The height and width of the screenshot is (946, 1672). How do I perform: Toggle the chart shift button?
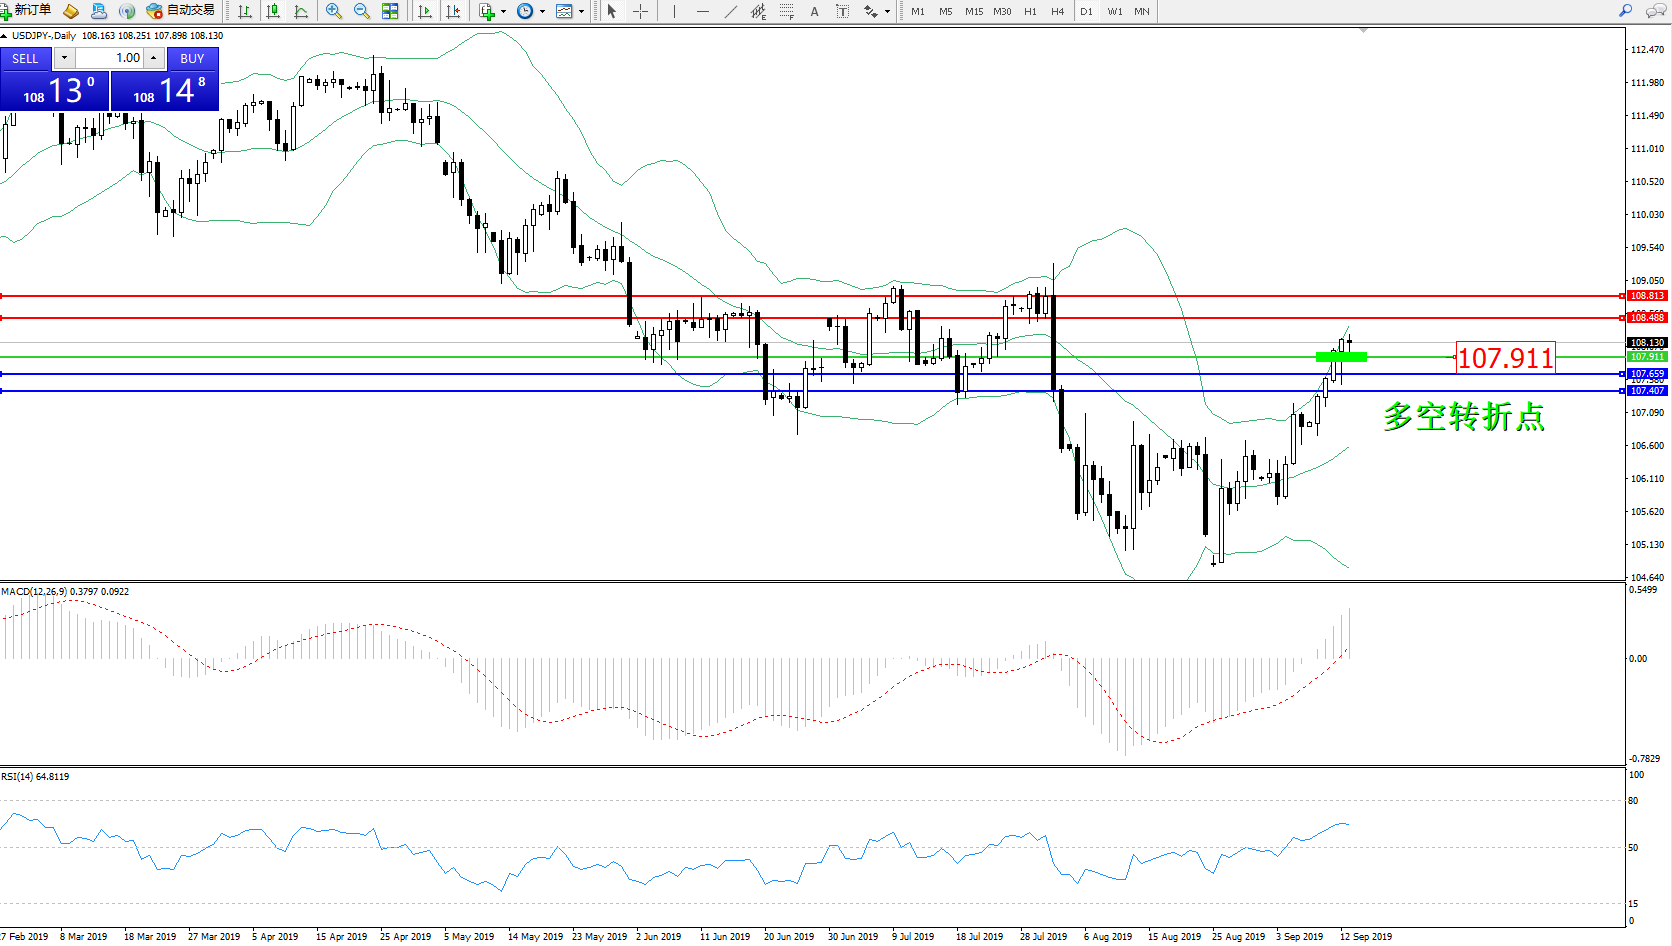tap(453, 11)
